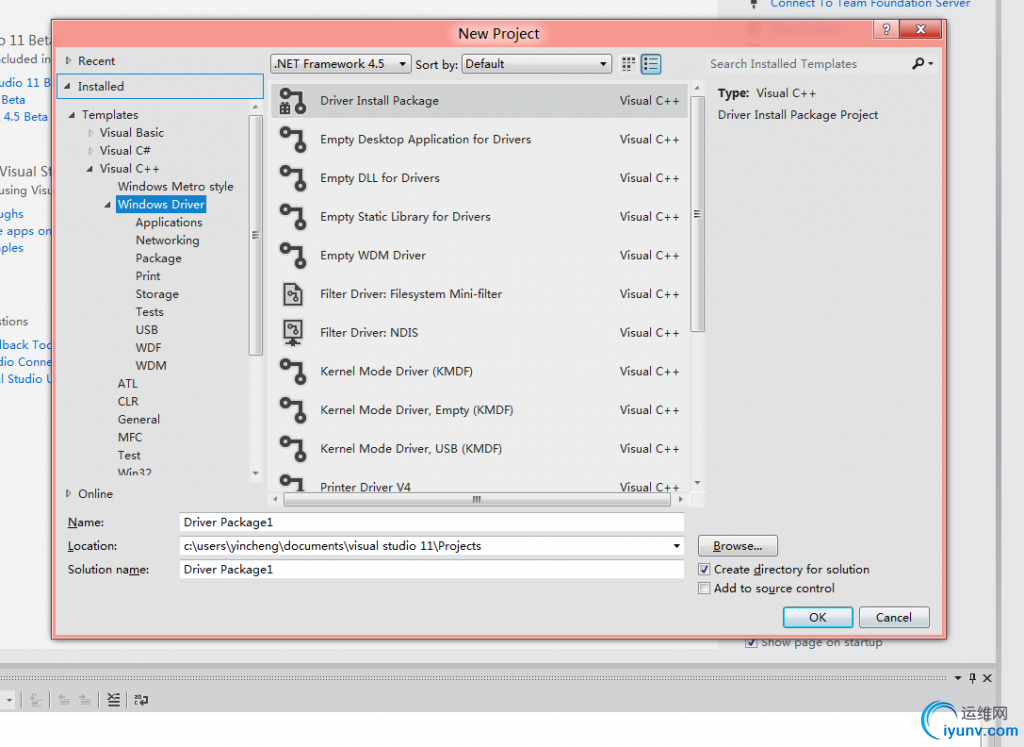Click the Empty WDM Driver template icon

(x=292, y=255)
